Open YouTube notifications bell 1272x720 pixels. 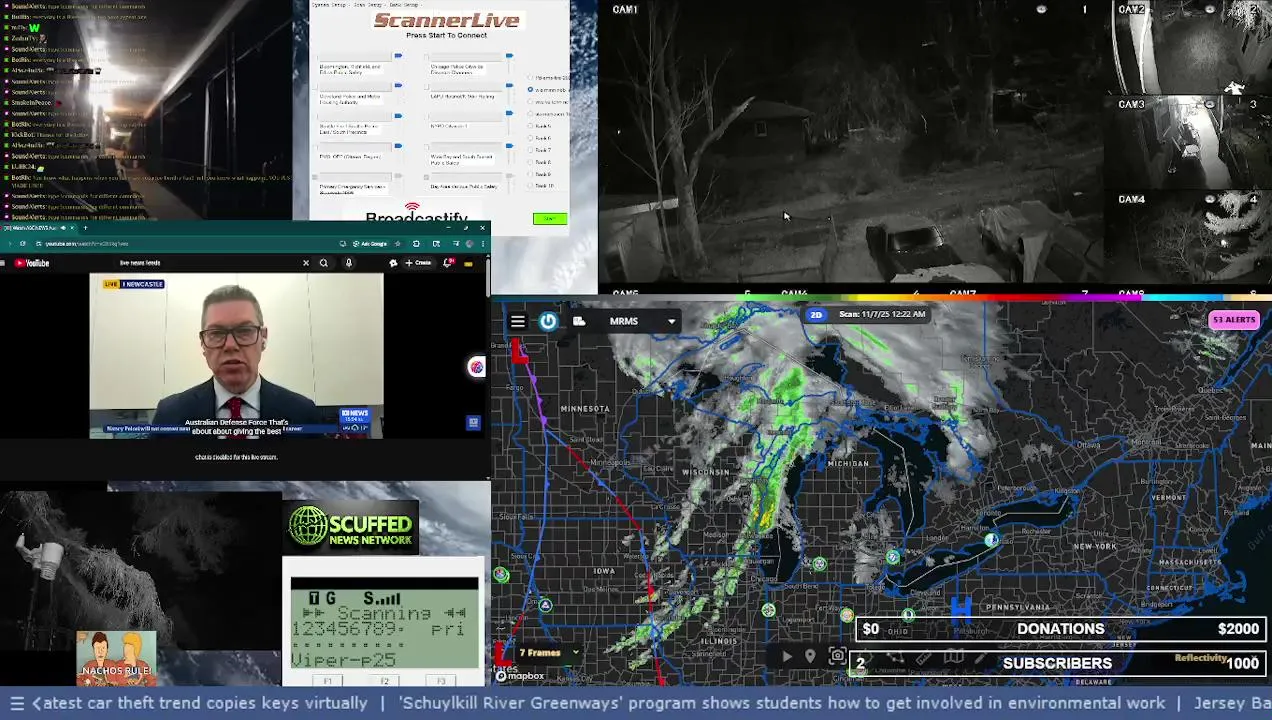point(448,263)
